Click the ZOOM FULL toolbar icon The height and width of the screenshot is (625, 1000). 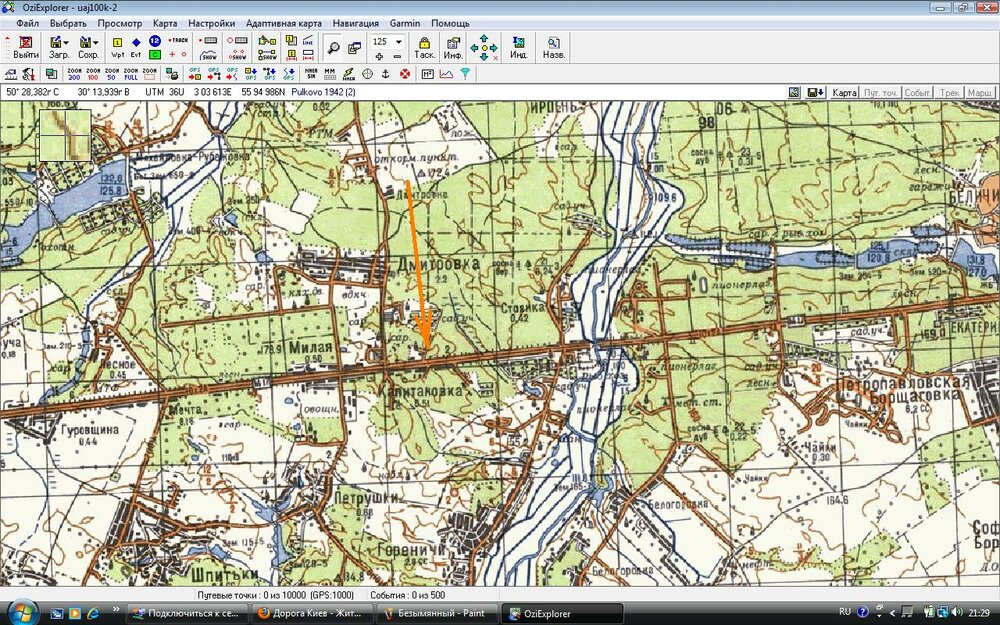click(x=131, y=74)
